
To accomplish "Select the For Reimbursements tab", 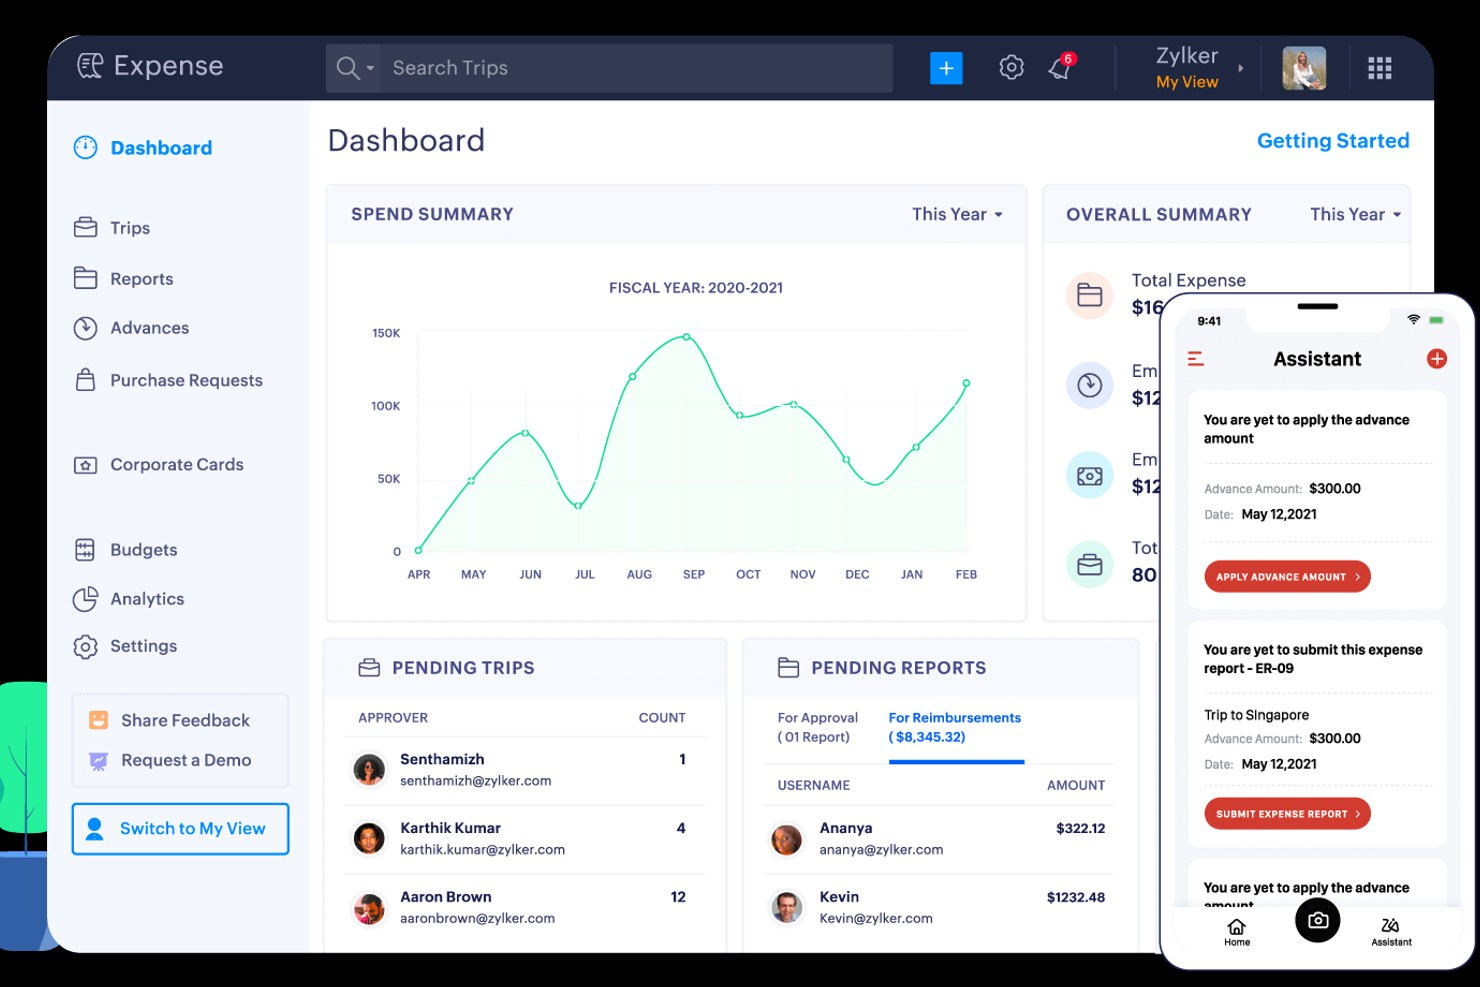I will (x=955, y=727).
